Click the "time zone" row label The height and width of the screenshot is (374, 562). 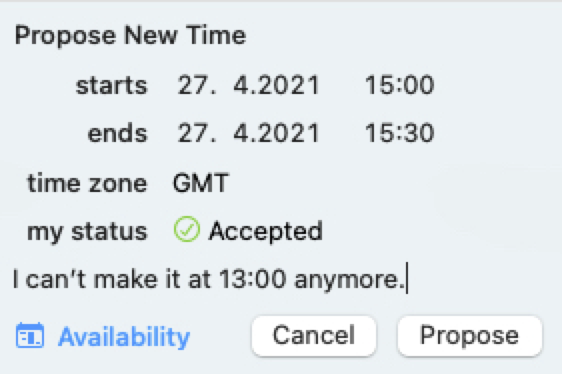click(87, 183)
